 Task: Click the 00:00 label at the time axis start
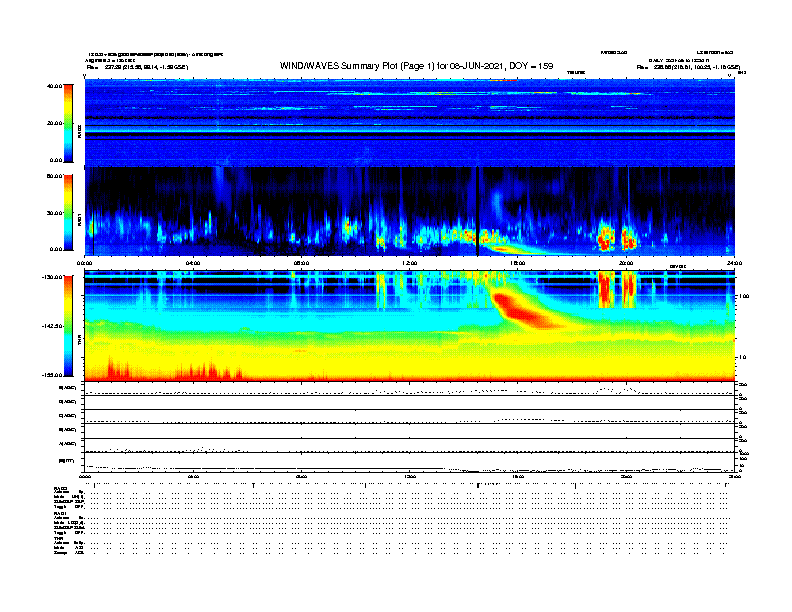point(86,263)
